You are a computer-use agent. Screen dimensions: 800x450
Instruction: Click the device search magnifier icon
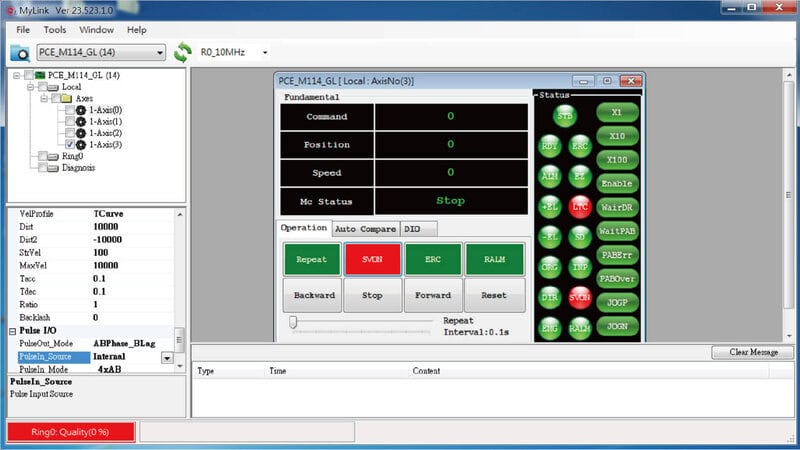20,53
